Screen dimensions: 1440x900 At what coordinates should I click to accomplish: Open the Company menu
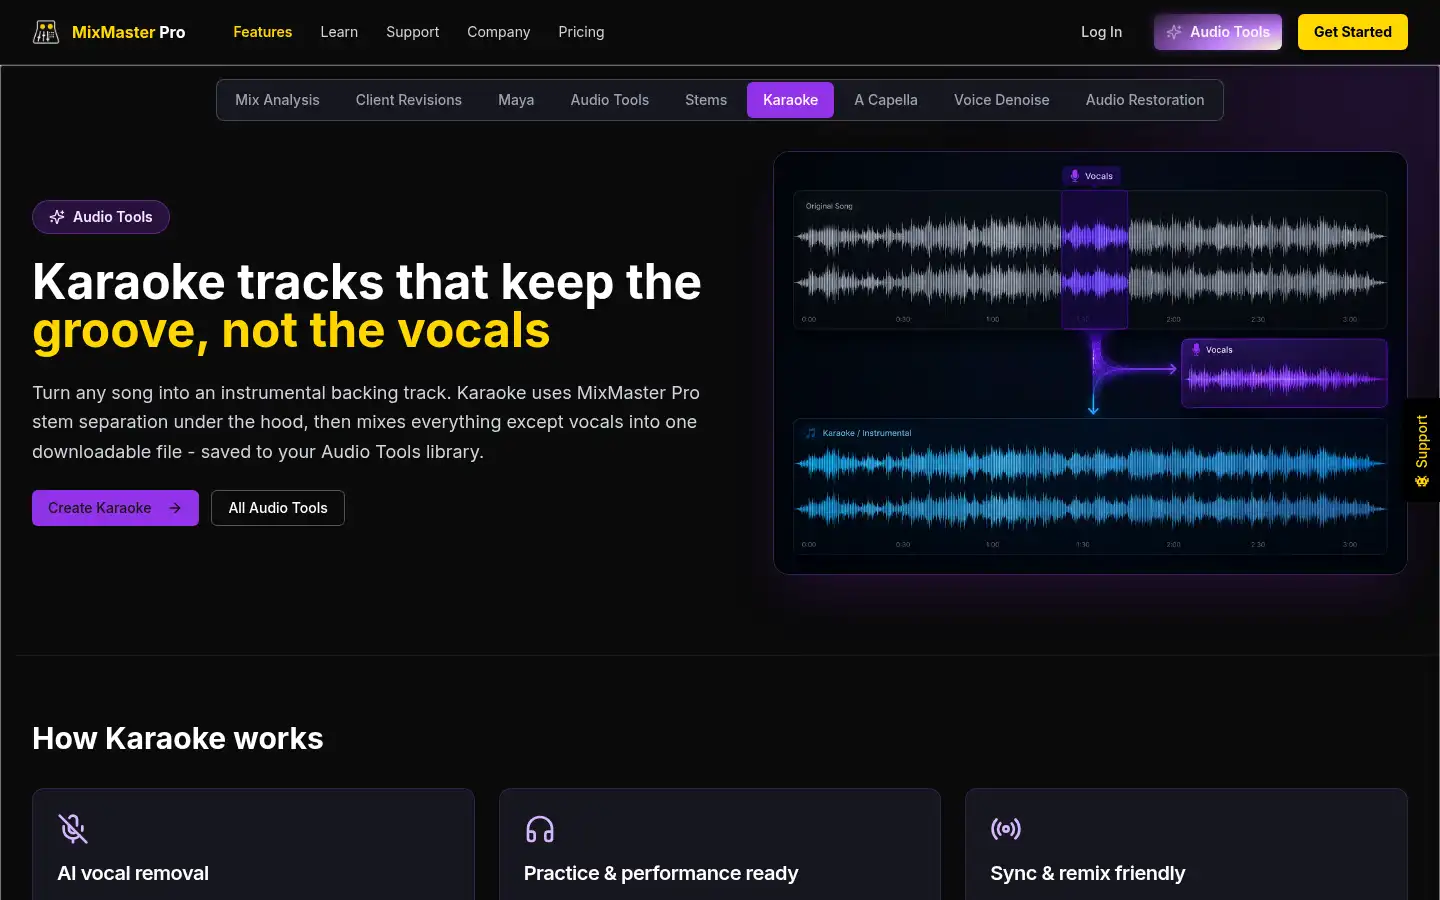click(498, 32)
